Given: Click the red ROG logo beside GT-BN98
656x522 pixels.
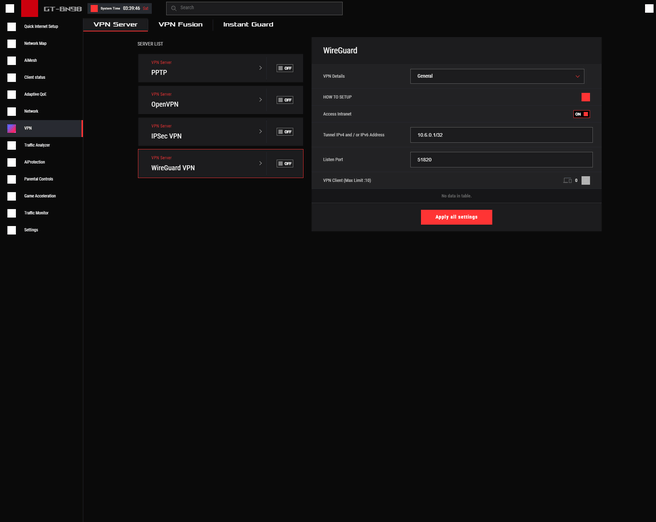Looking at the screenshot, I should coord(29,8).
